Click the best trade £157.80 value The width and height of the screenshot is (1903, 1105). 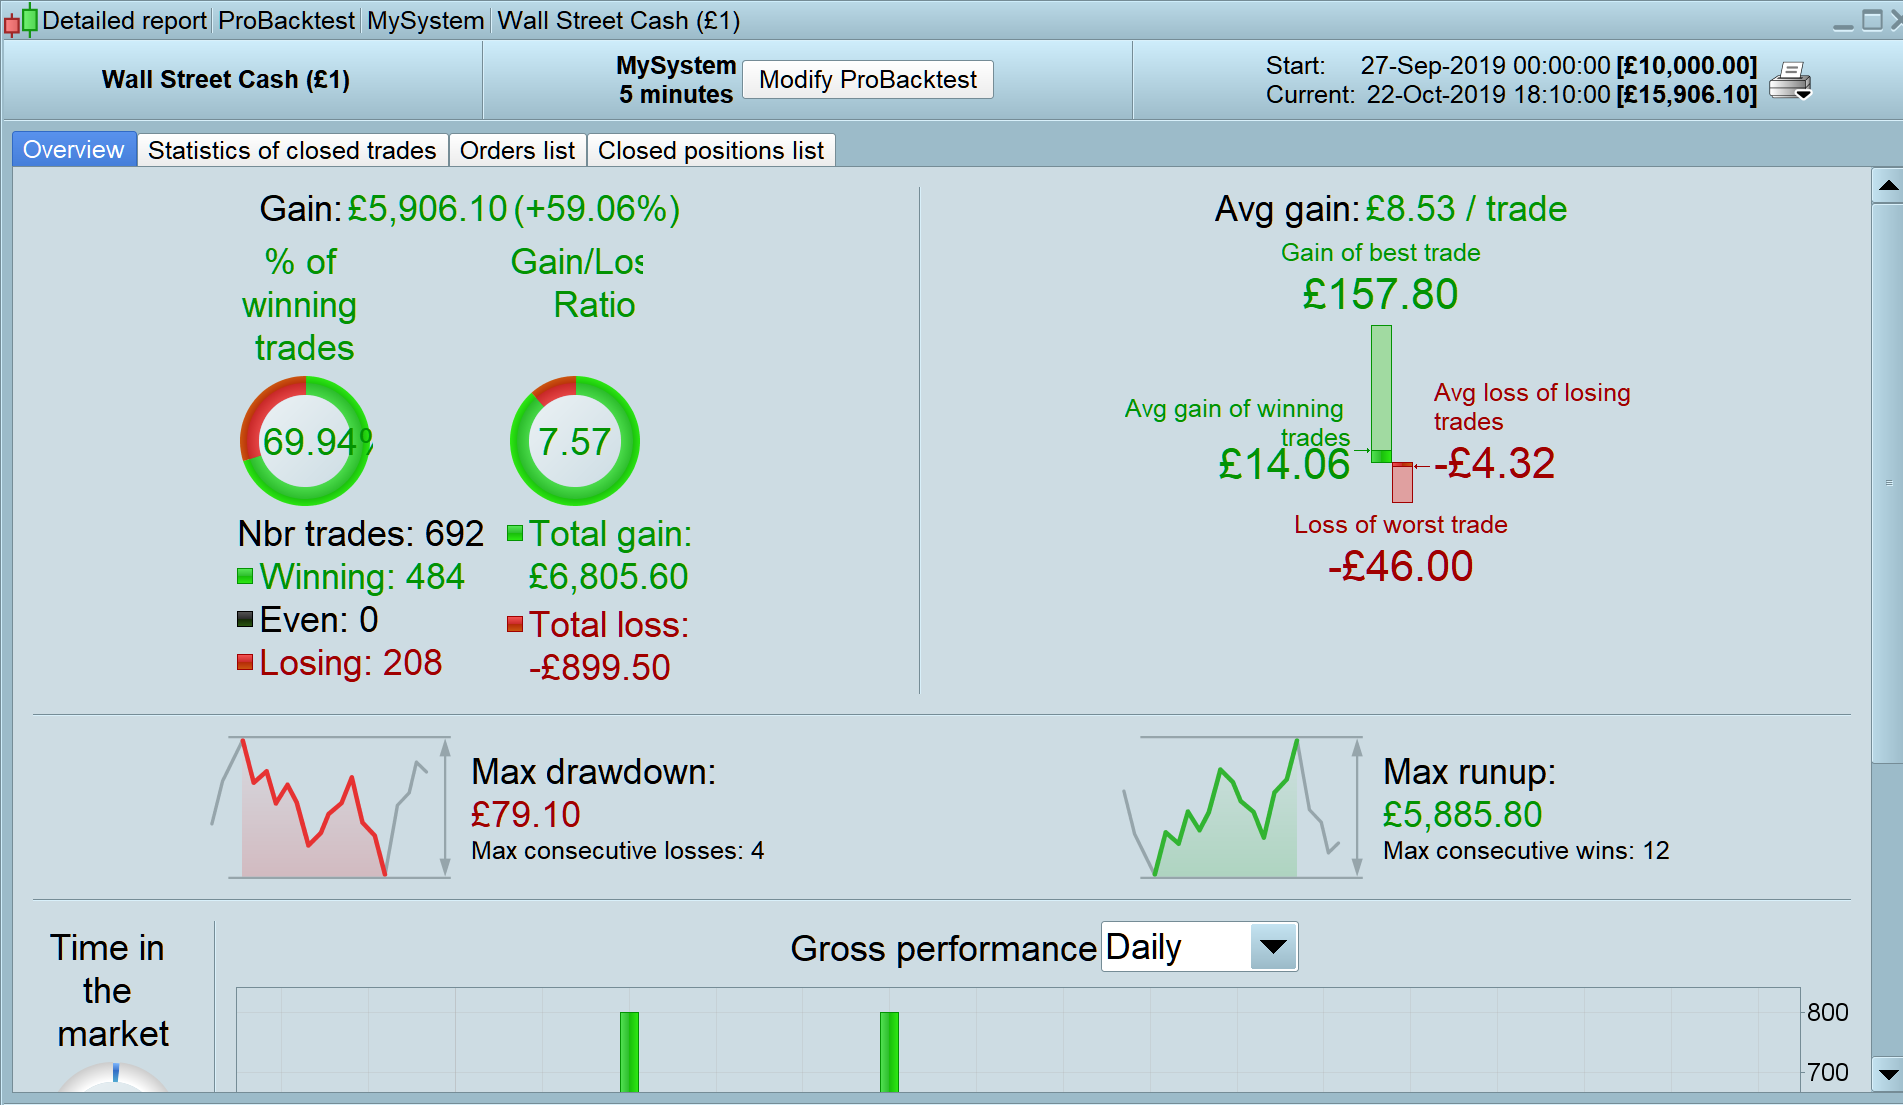click(1380, 294)
